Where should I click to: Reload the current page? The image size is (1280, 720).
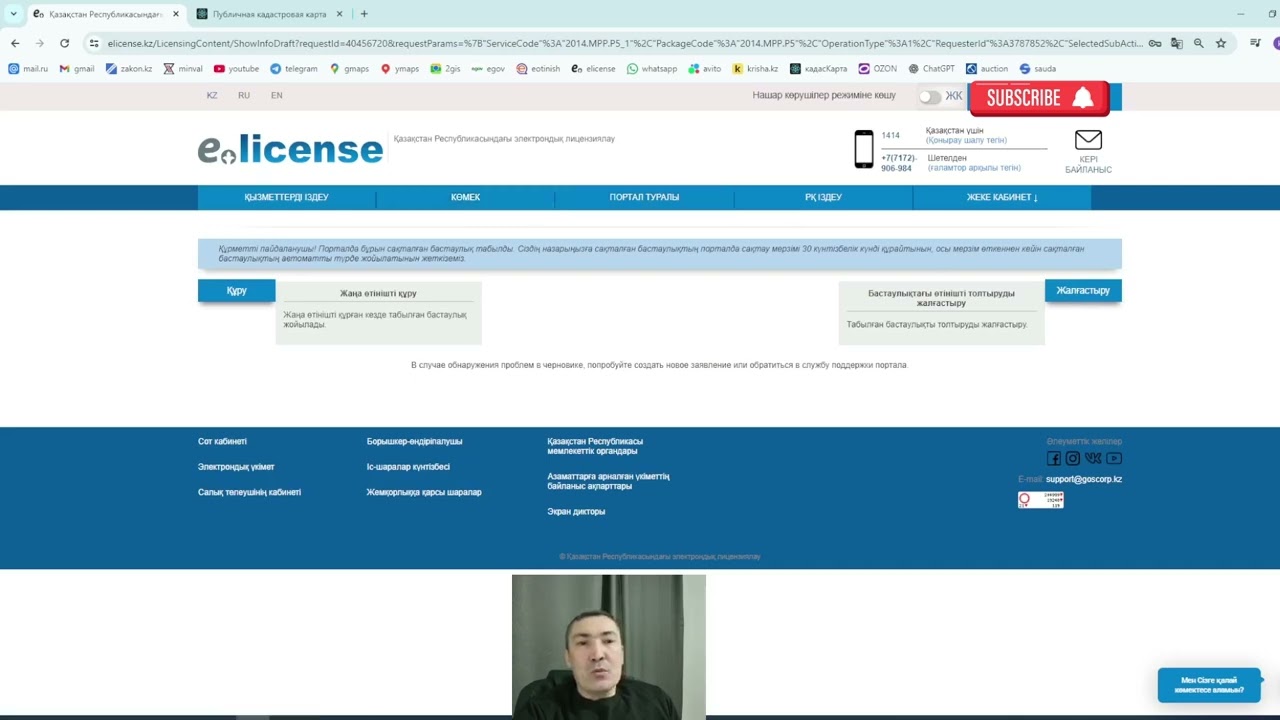point(64,43)
